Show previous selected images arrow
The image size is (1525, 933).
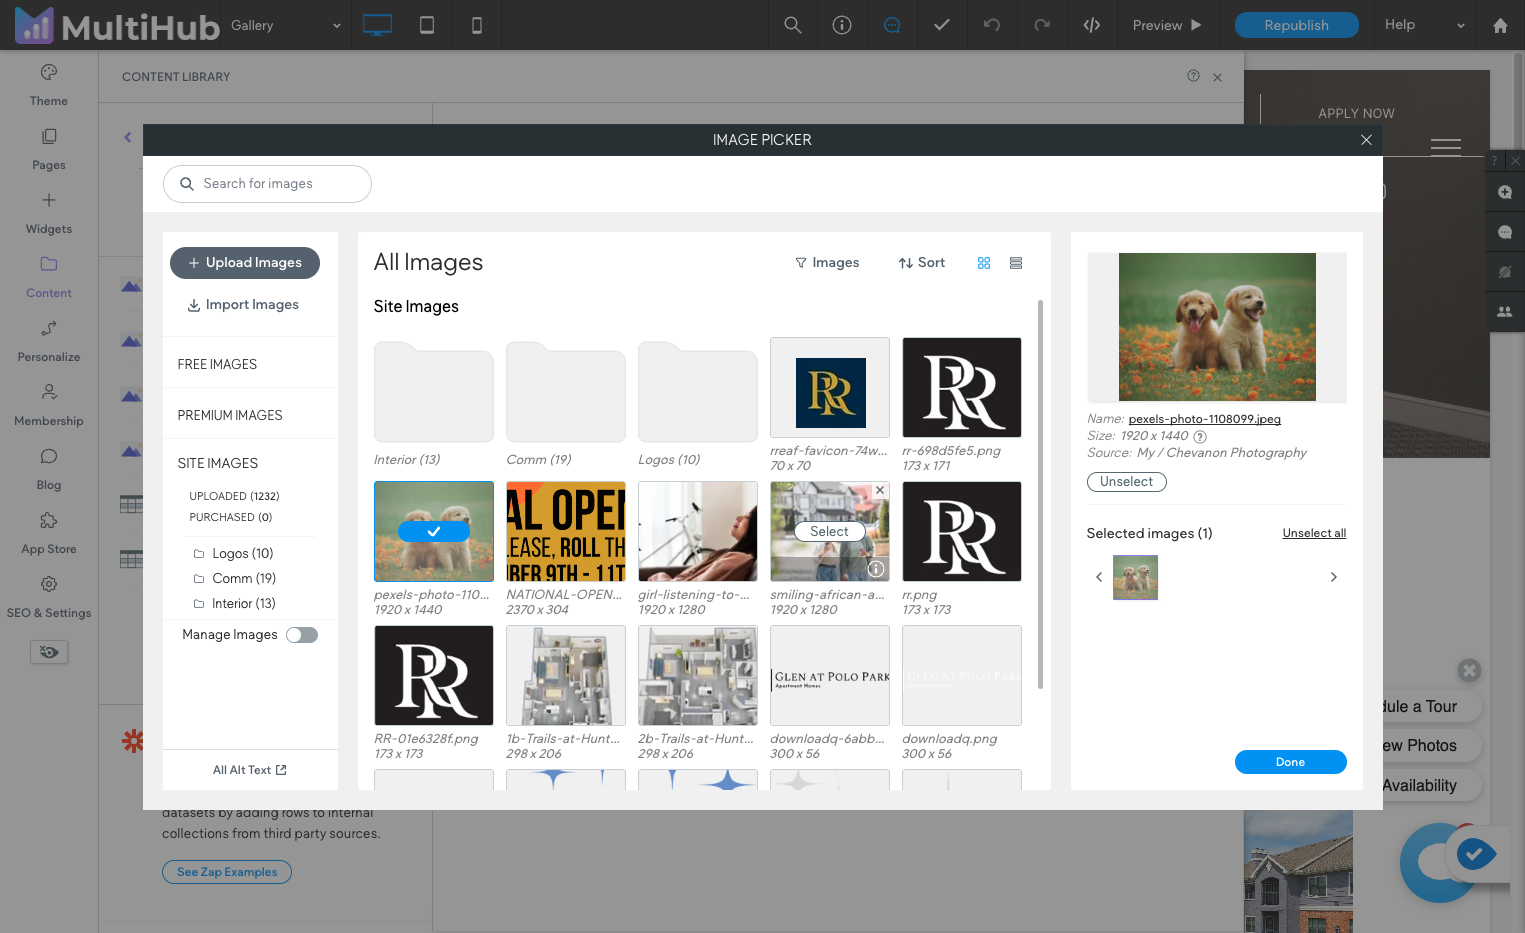point(1099,577)
